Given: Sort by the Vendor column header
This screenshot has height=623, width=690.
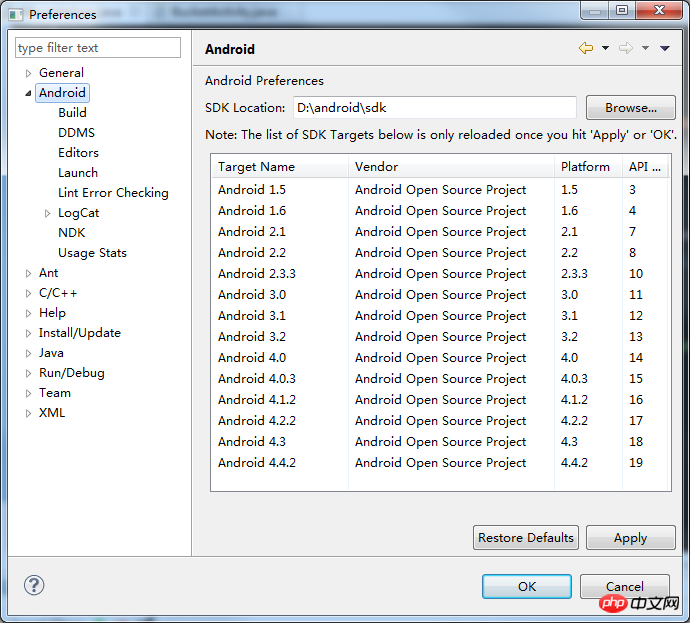Looking at the screenshot, I should (451, 166).
